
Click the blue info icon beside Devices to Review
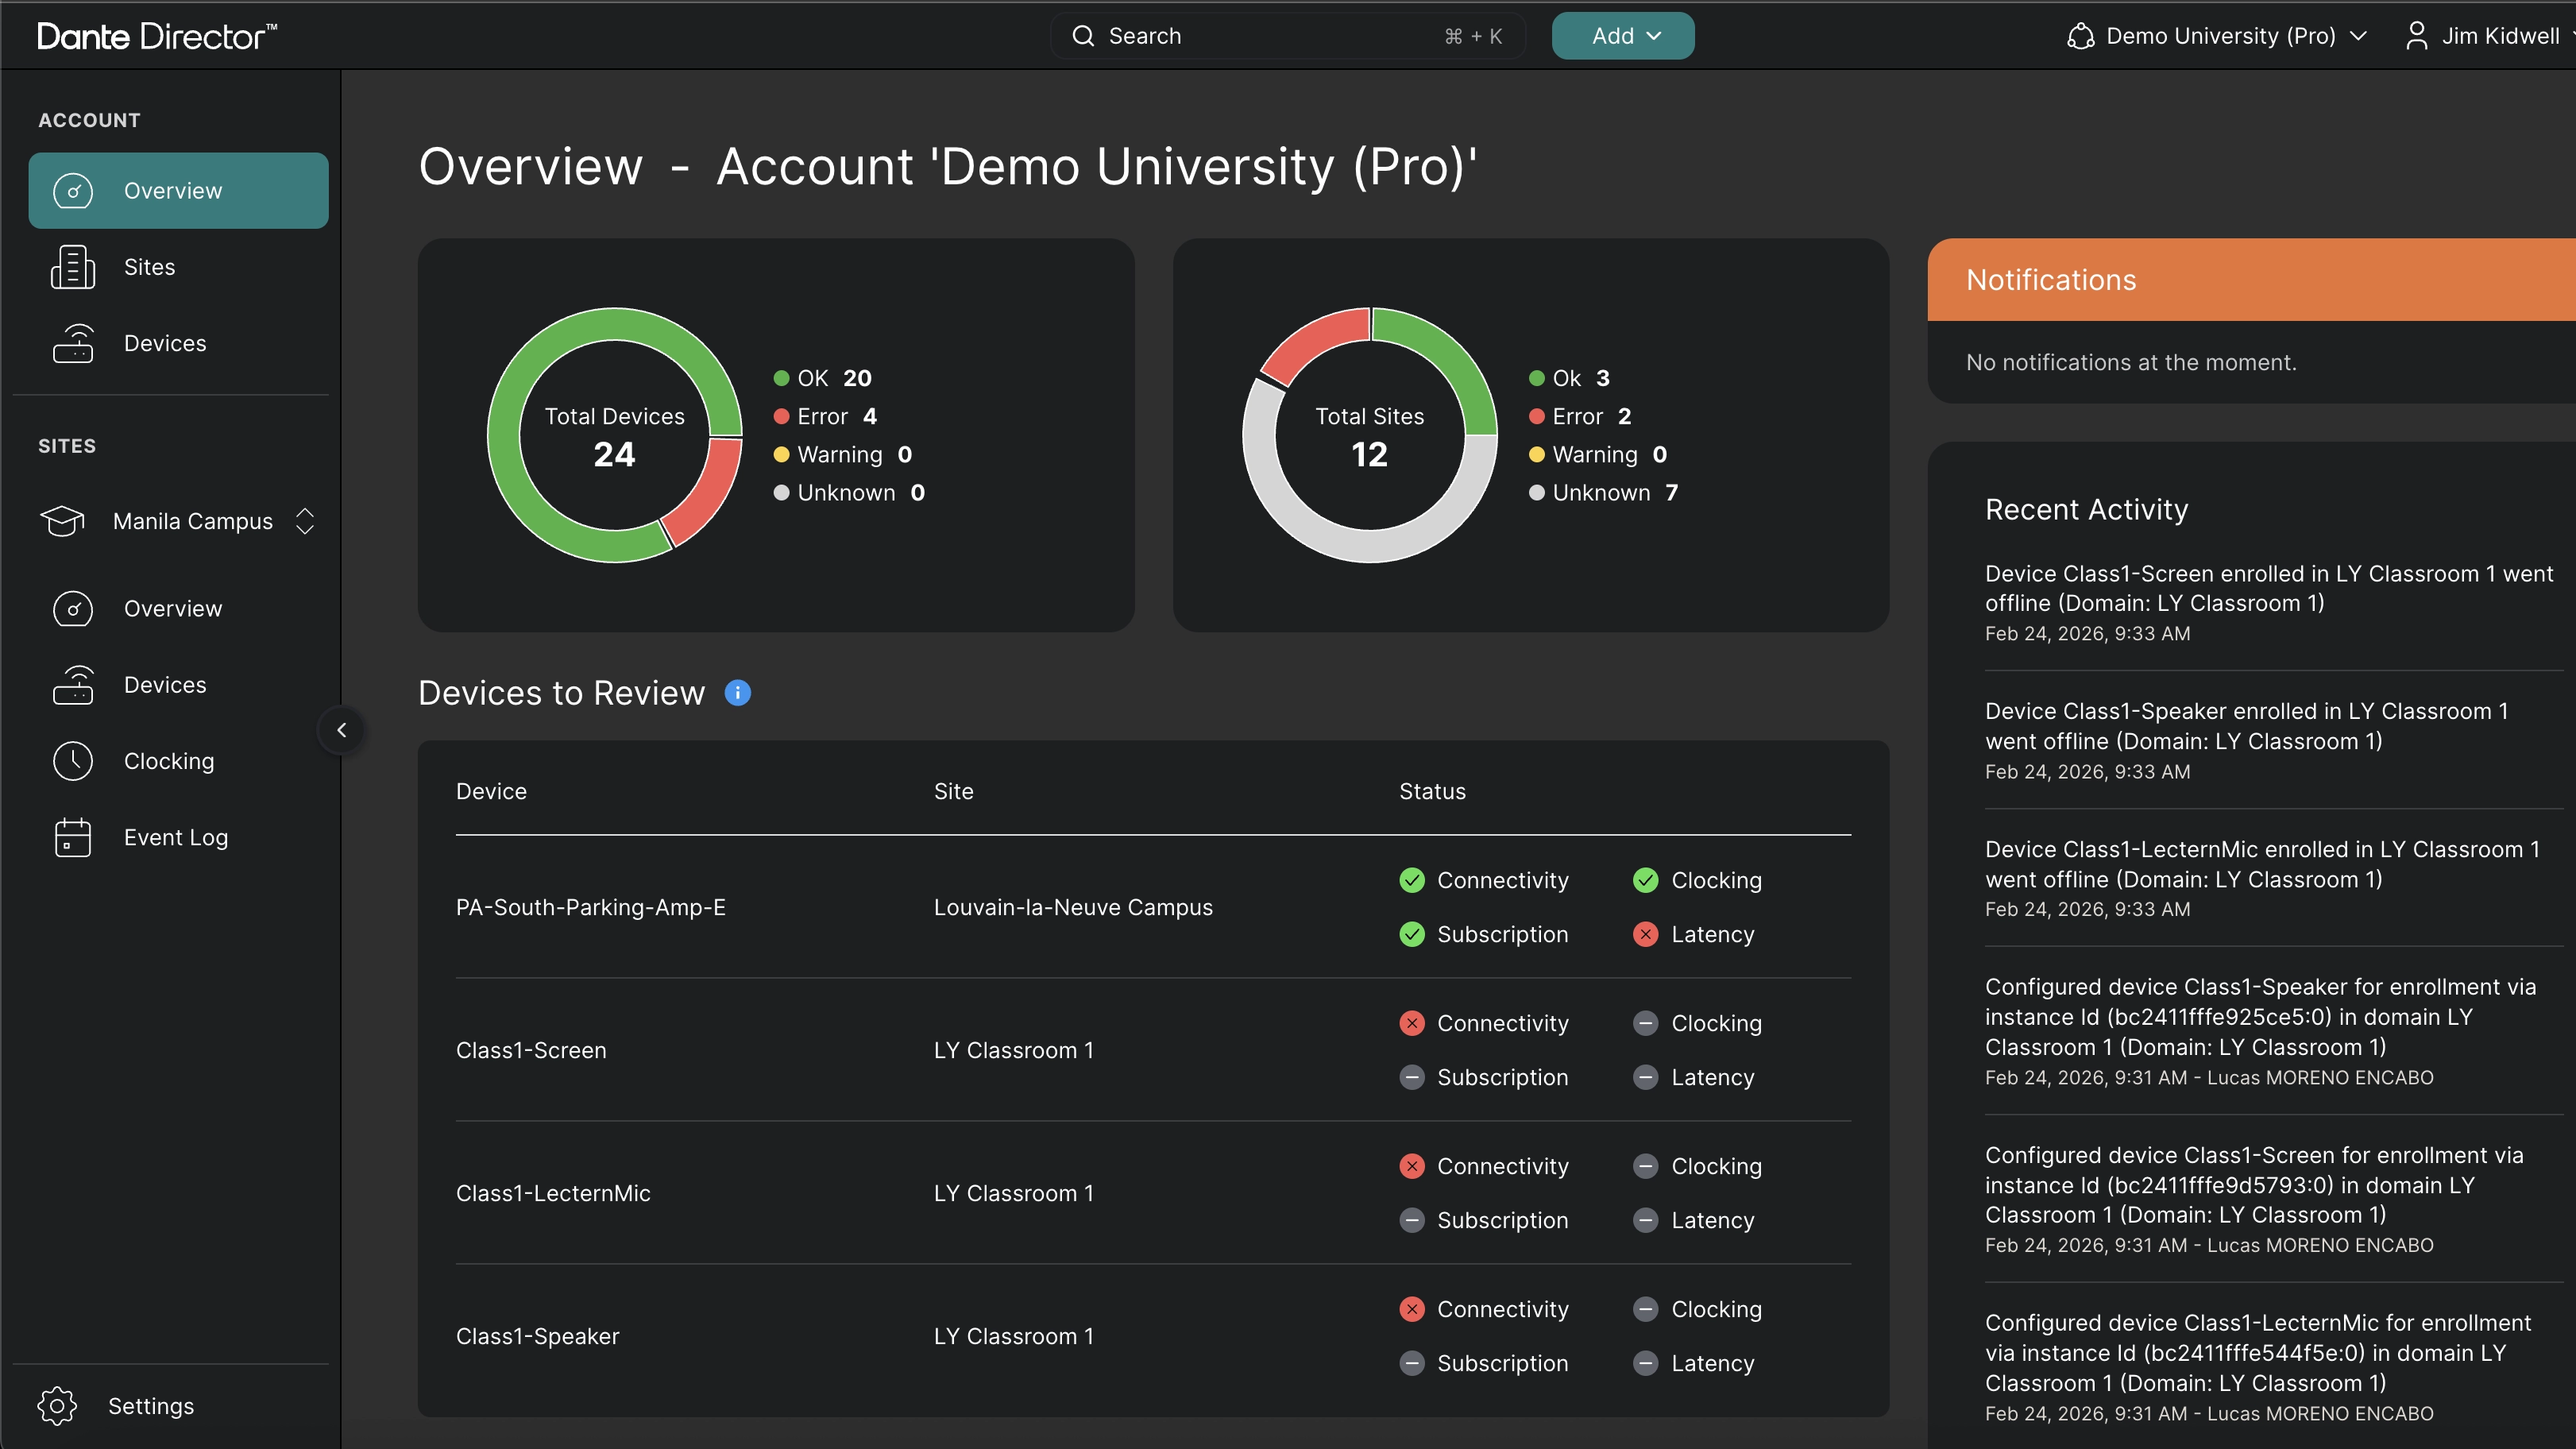[737, 693]
